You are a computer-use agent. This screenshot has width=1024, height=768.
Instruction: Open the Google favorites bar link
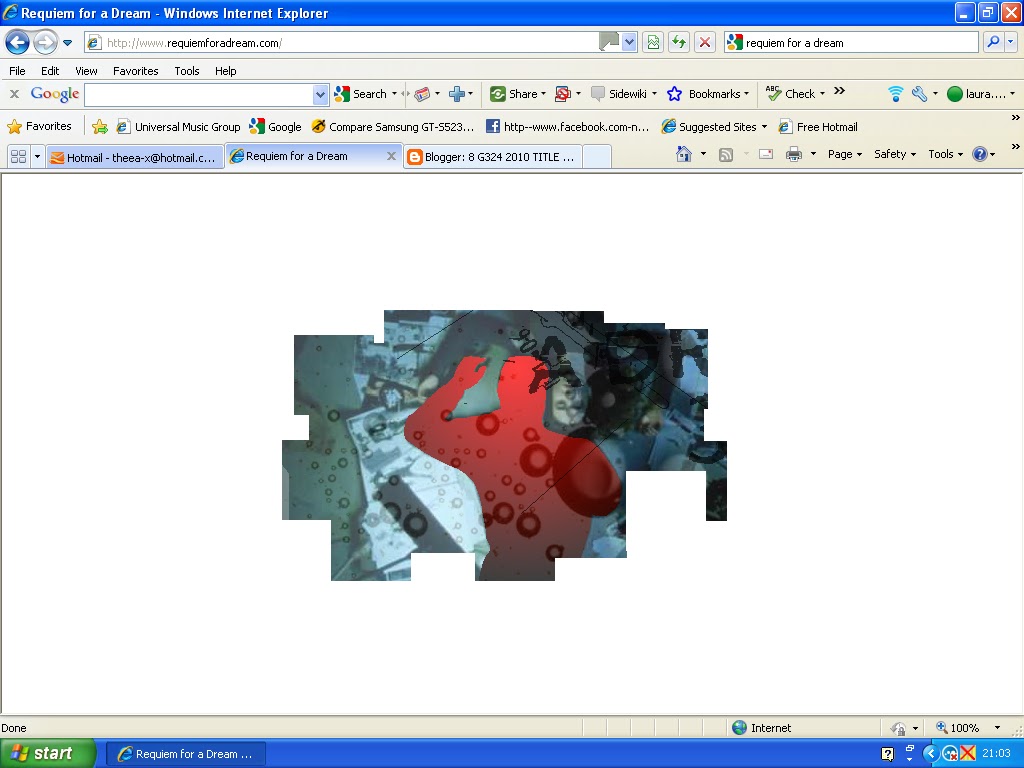pyautogui.click(x=276, y=127)
